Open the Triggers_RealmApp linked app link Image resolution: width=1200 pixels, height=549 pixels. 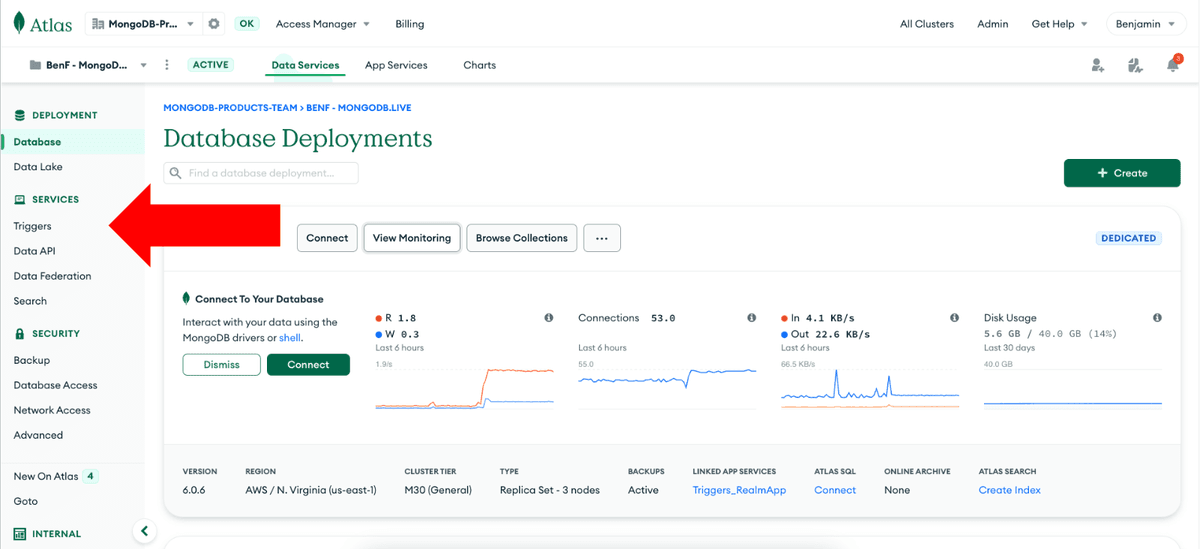tap(739, 490)
